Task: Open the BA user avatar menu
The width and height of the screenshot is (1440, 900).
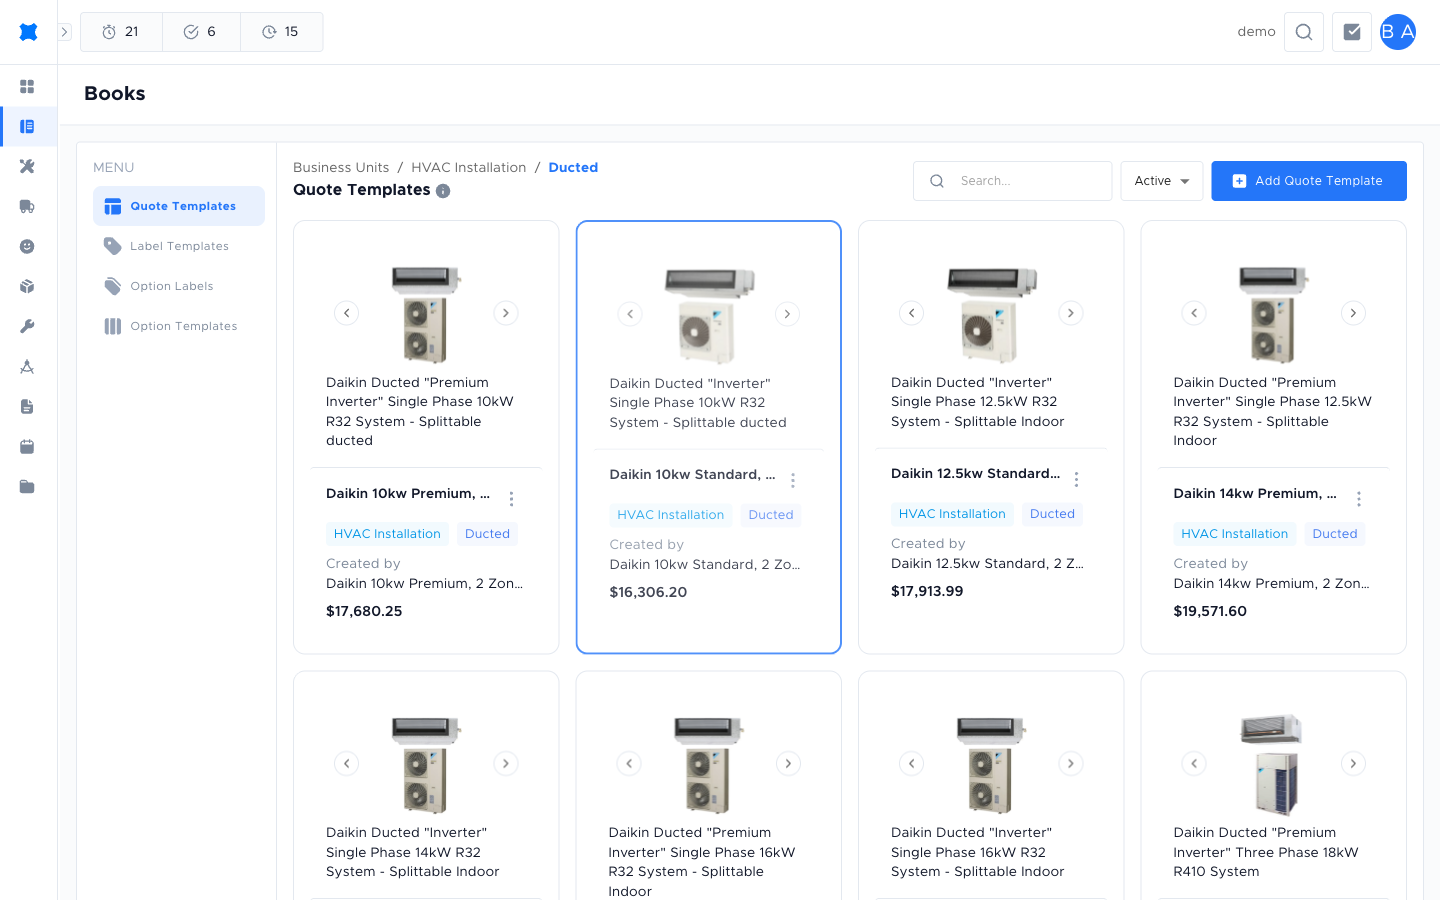Action: pos(1398,32)
